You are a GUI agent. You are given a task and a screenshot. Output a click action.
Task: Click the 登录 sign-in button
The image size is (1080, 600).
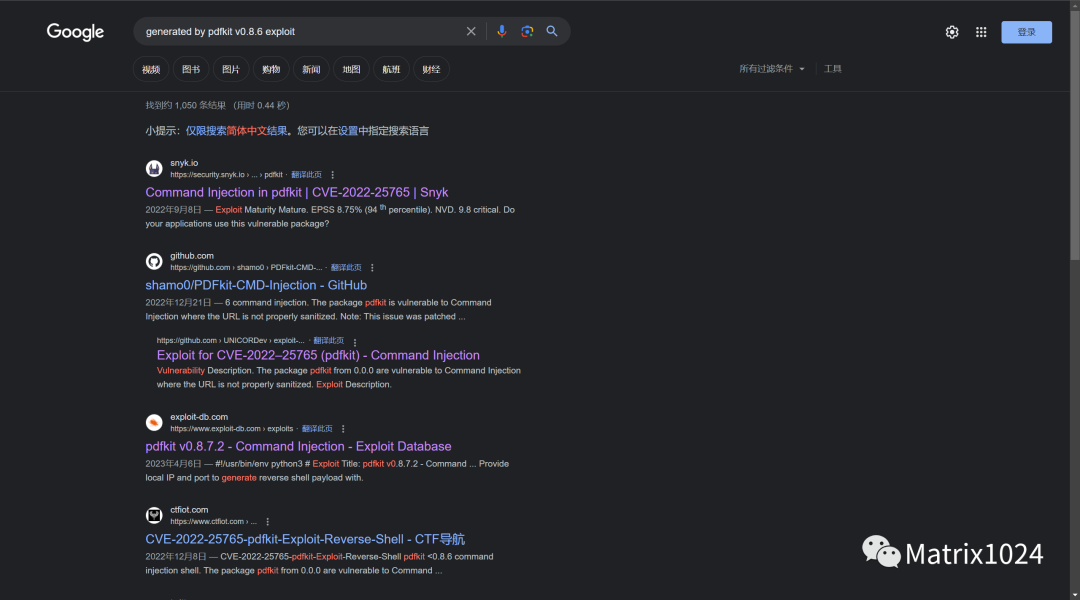(x=1026, y=32)
